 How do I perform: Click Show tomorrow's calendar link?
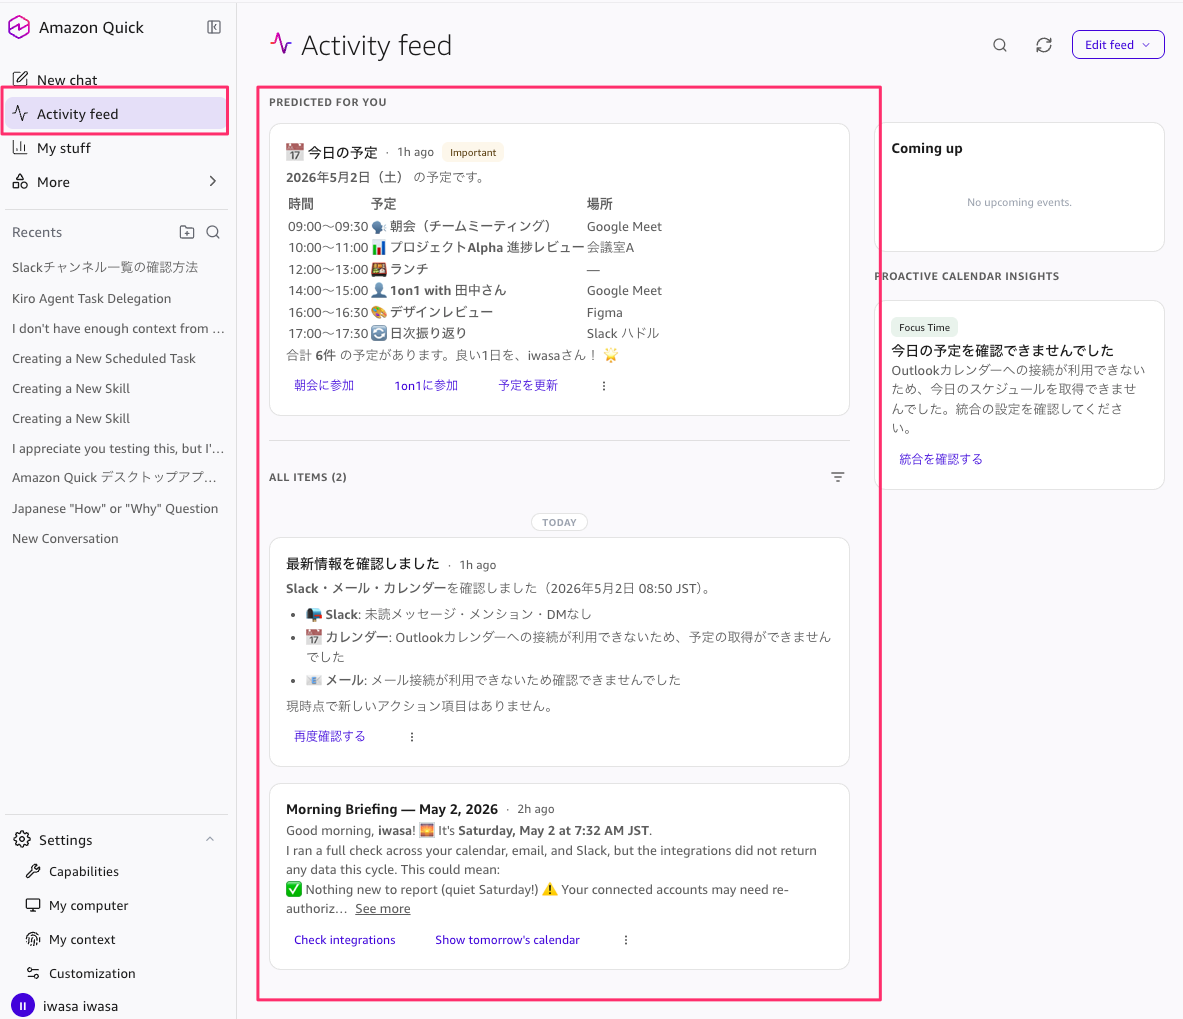click(507, 940)
